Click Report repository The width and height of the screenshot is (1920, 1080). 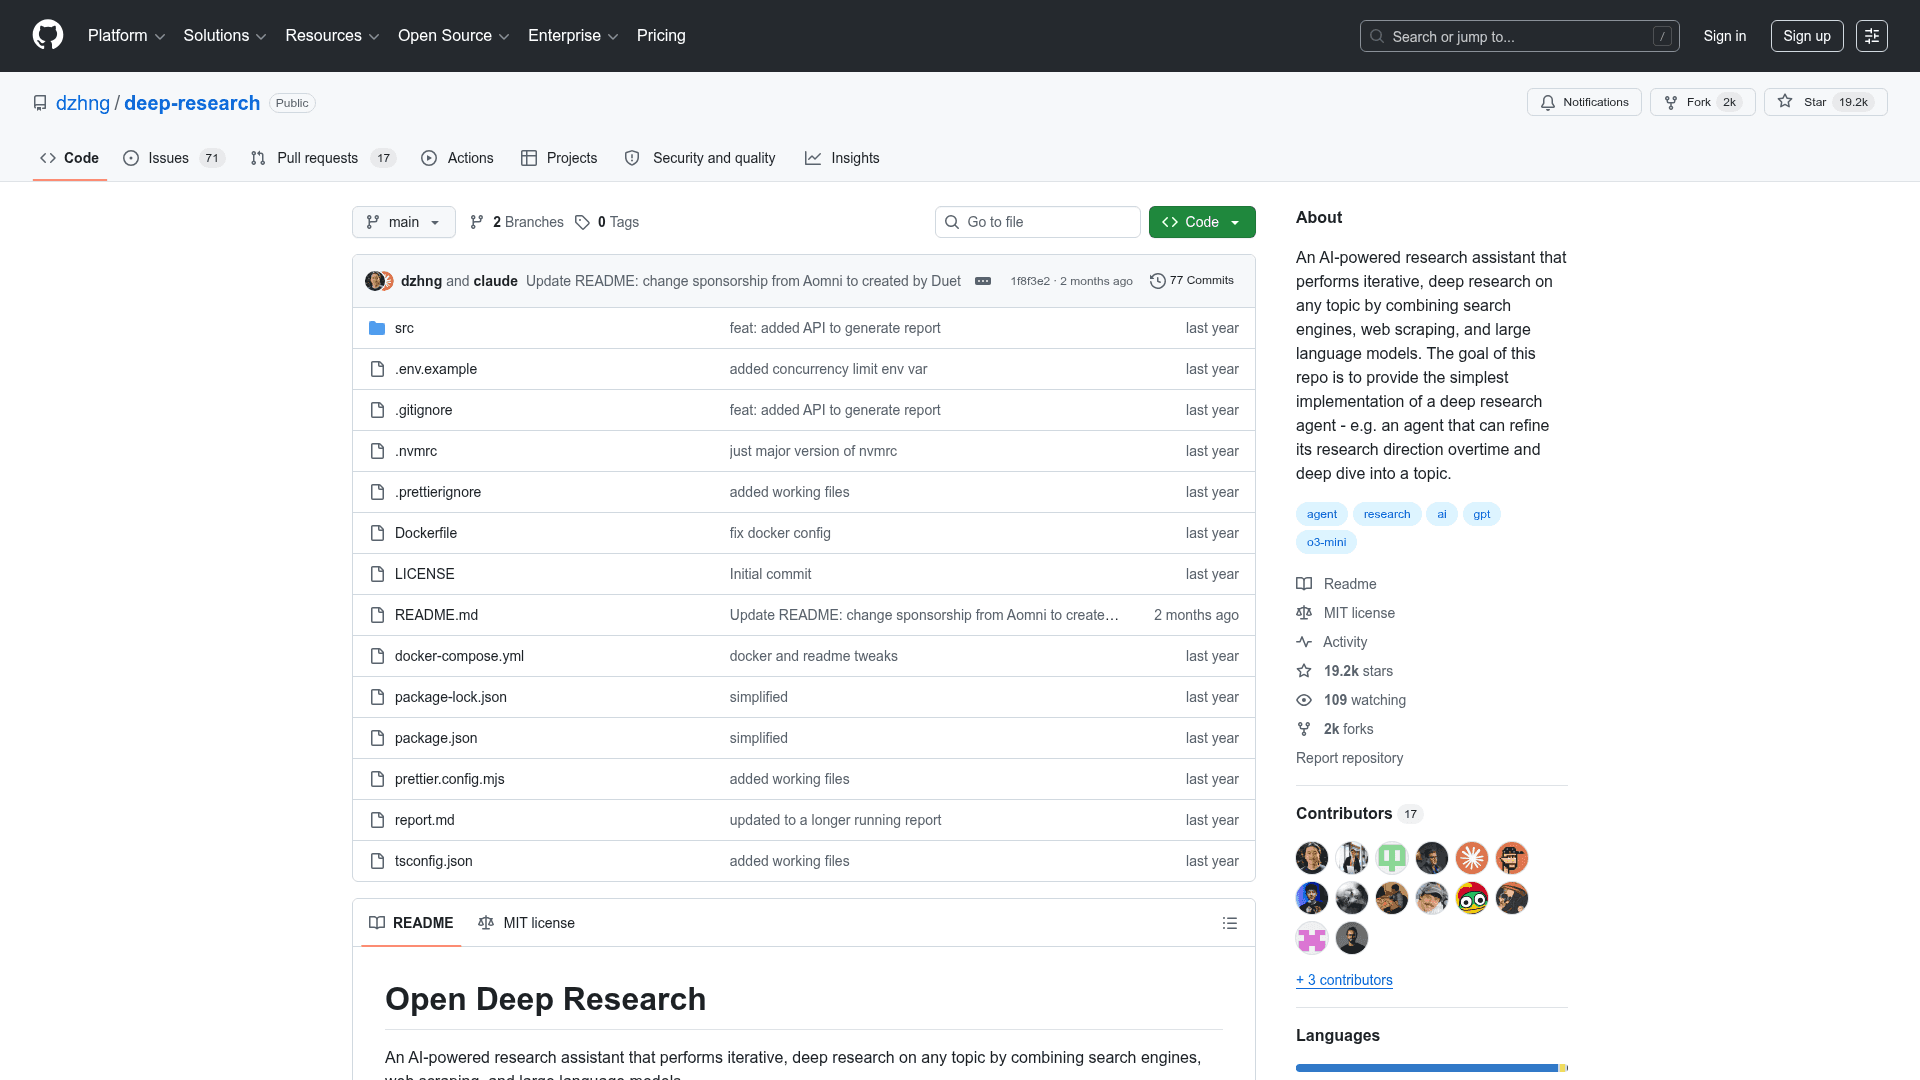pyautogui.click(x=1349, y=758)
